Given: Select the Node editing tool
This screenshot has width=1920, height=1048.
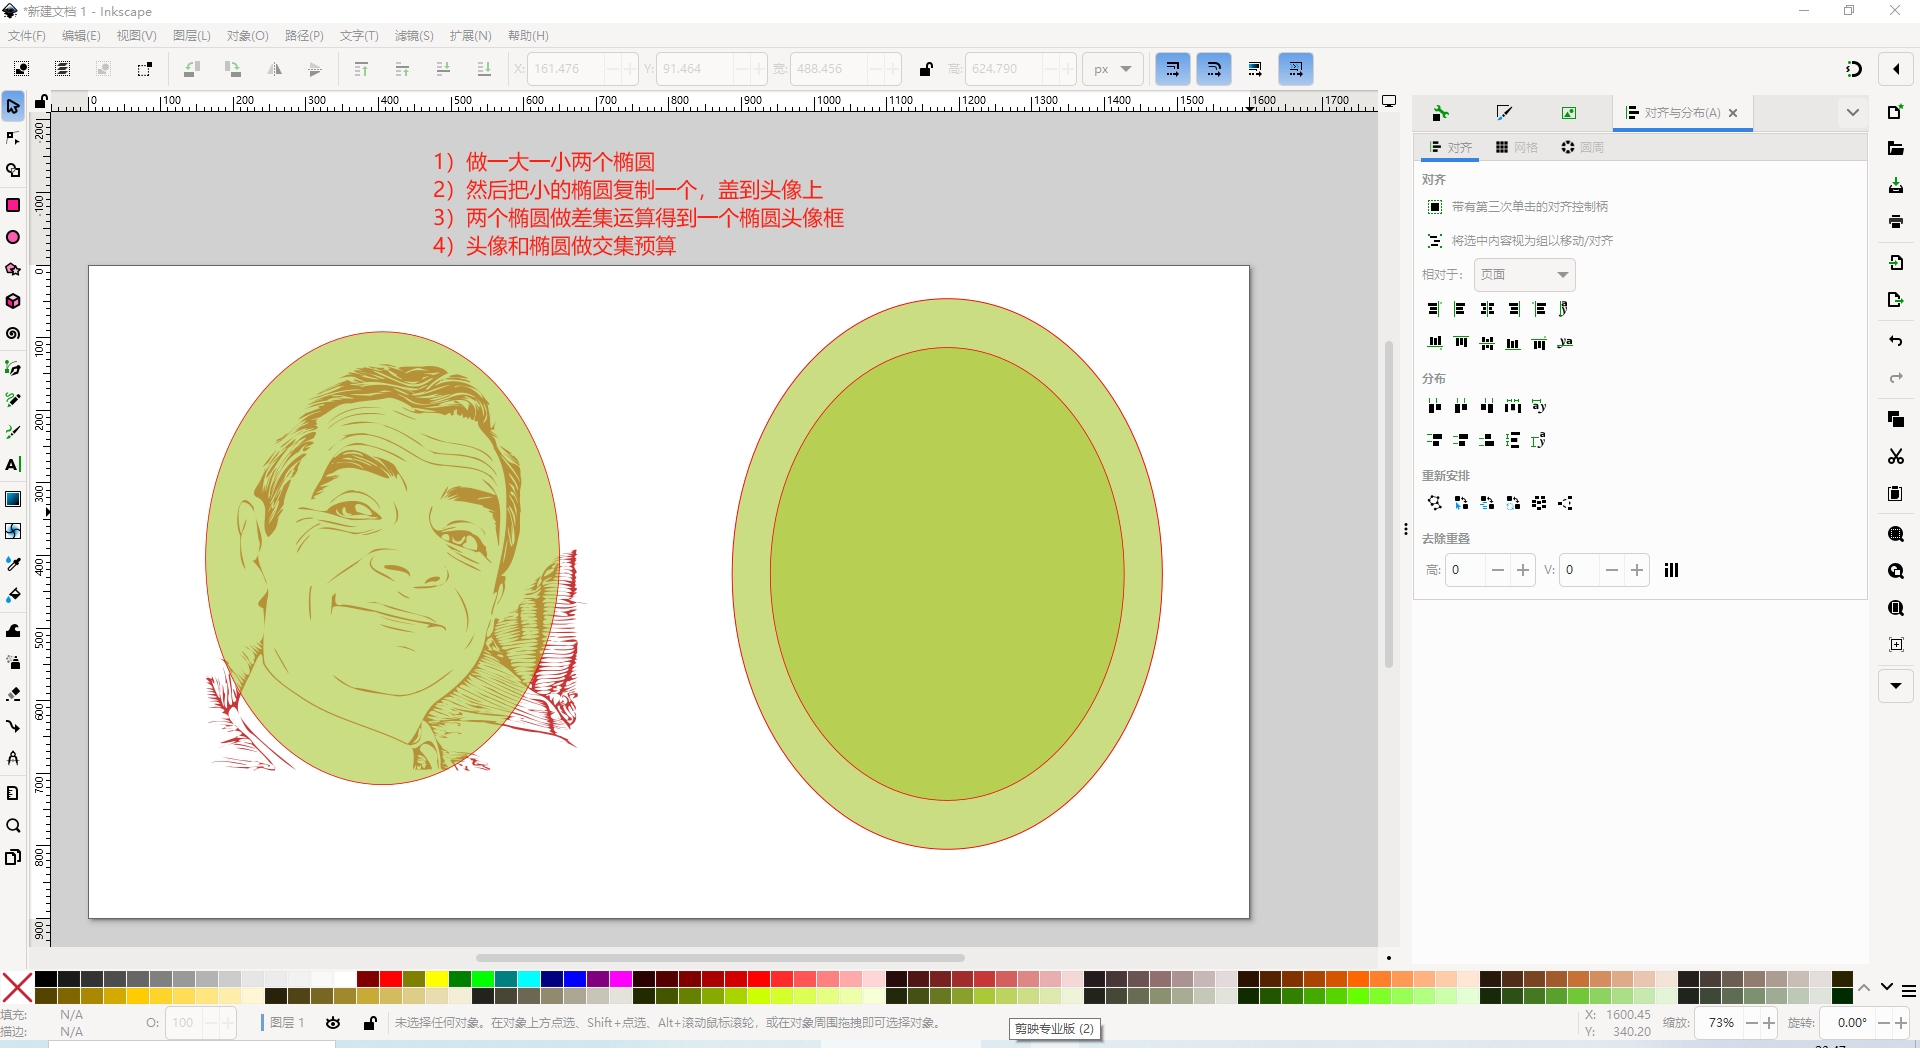Looking at the screenshot, I should tap(13, 138).
